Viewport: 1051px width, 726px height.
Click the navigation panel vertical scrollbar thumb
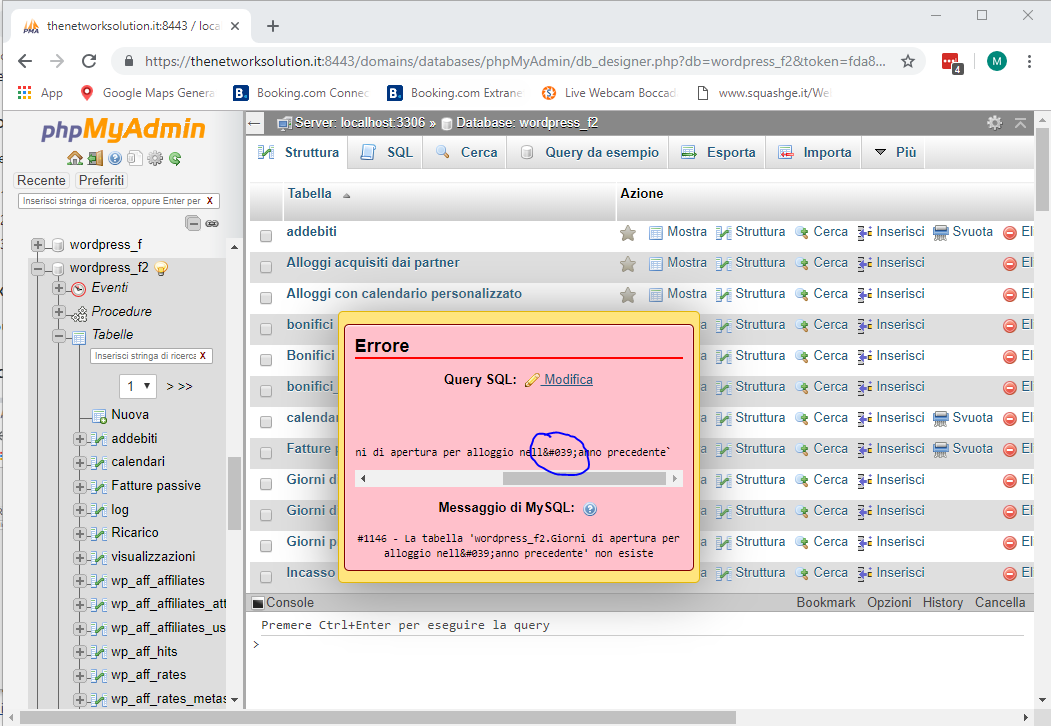(234, 493)
